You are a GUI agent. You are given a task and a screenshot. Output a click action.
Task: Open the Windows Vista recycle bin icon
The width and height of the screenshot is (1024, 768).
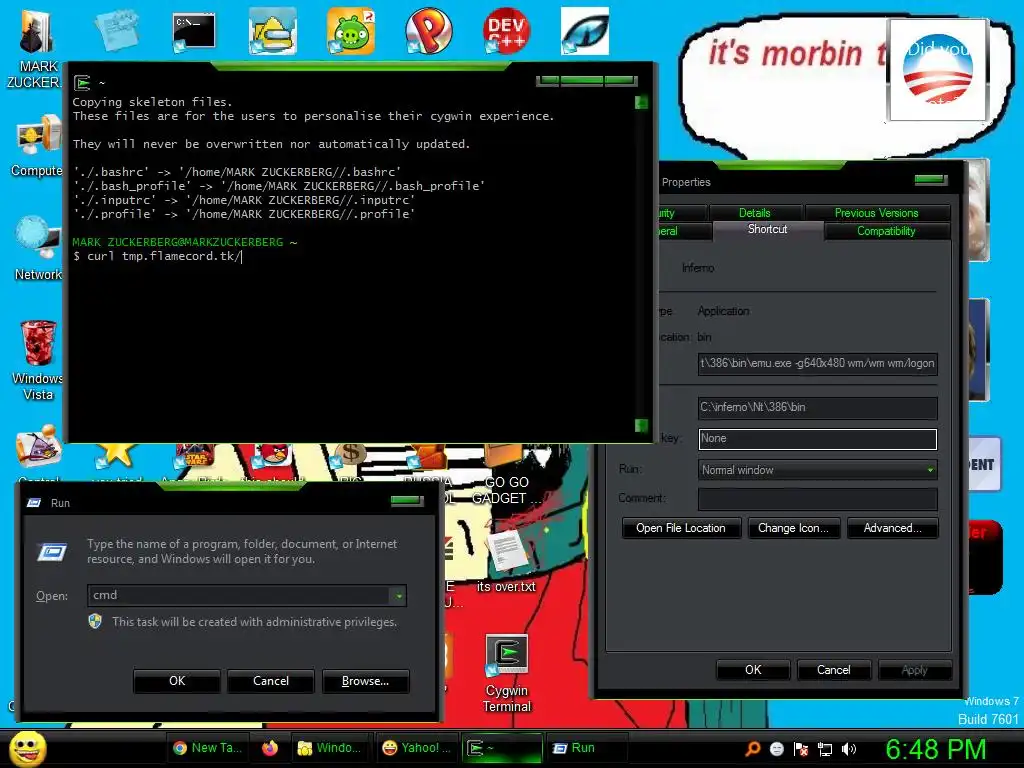(38, 343)
